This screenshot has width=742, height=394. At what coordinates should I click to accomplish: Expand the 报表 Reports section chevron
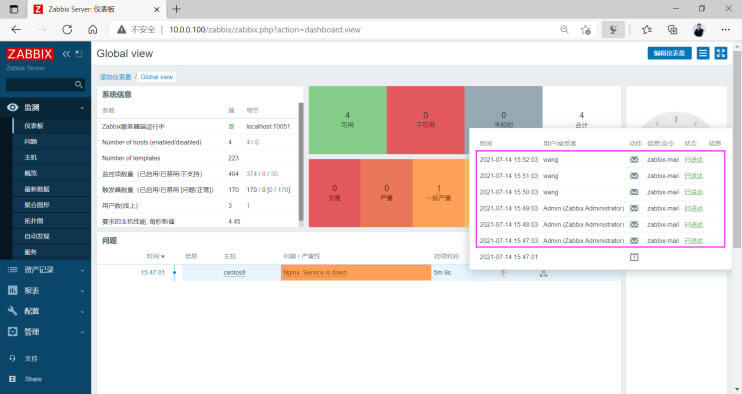82,291
